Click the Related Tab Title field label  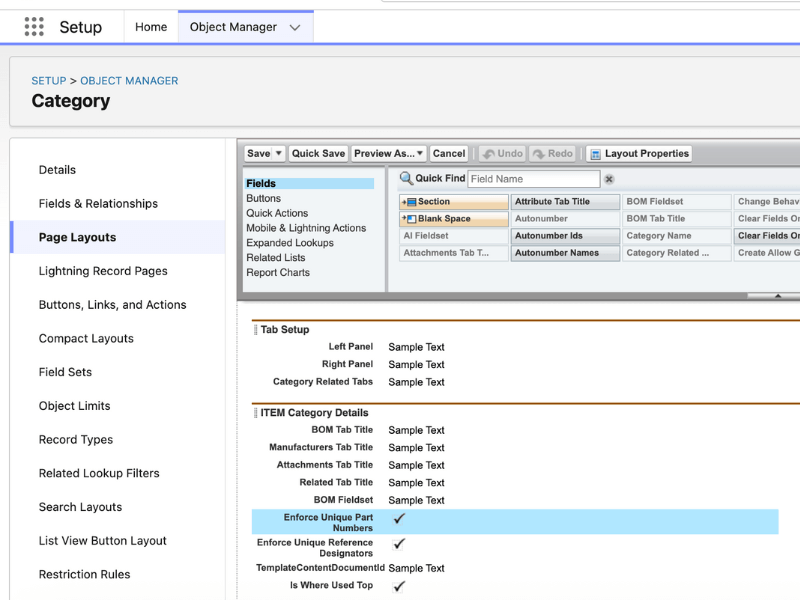336,482
